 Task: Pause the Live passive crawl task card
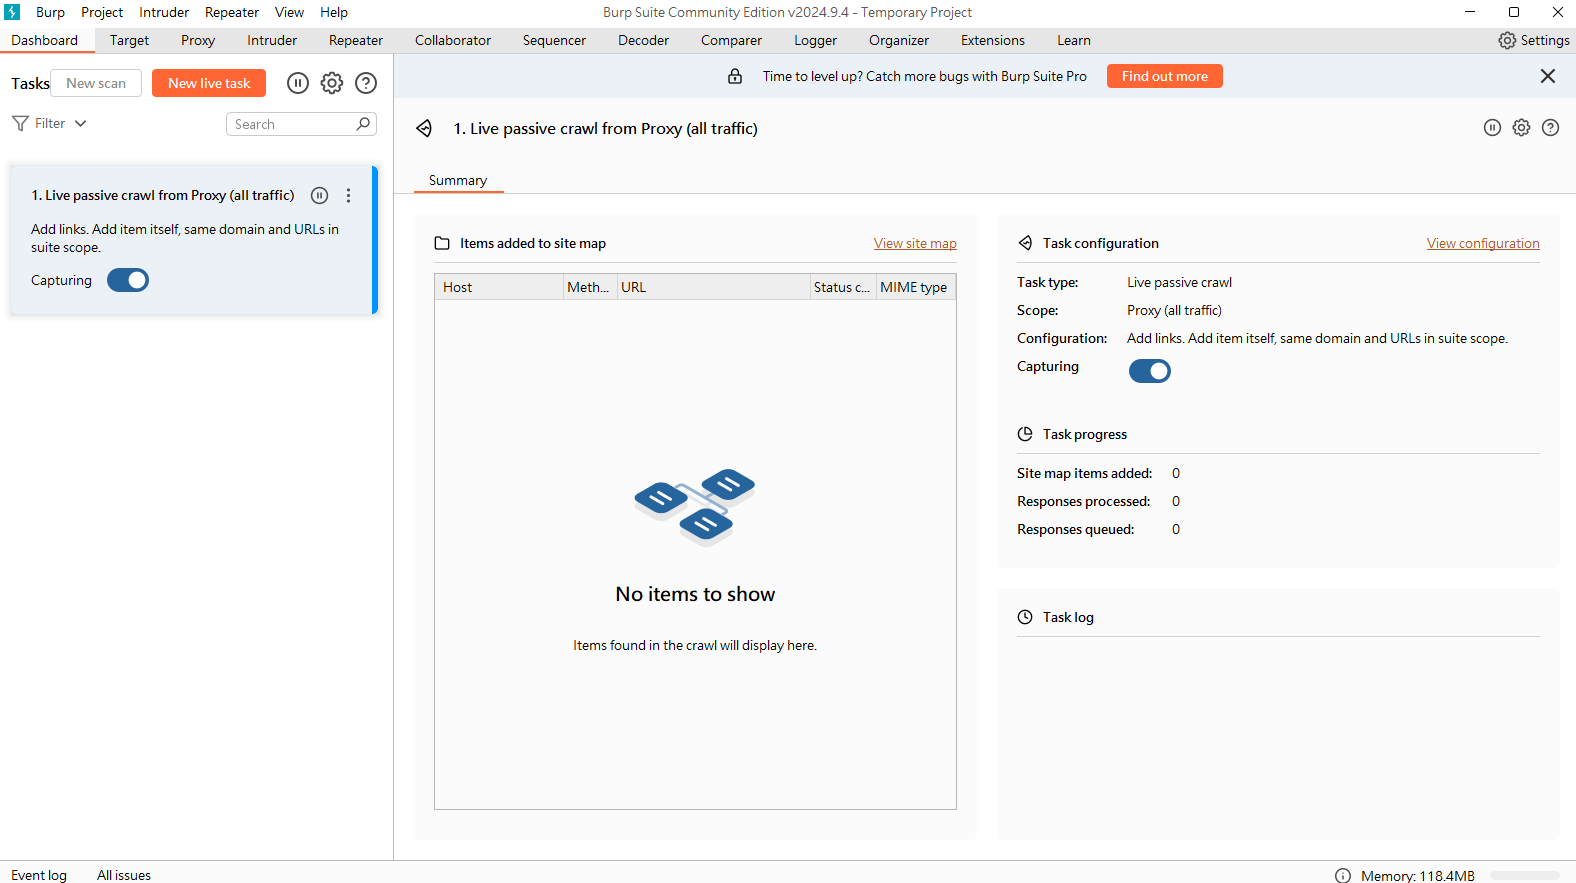click(320, 196)
